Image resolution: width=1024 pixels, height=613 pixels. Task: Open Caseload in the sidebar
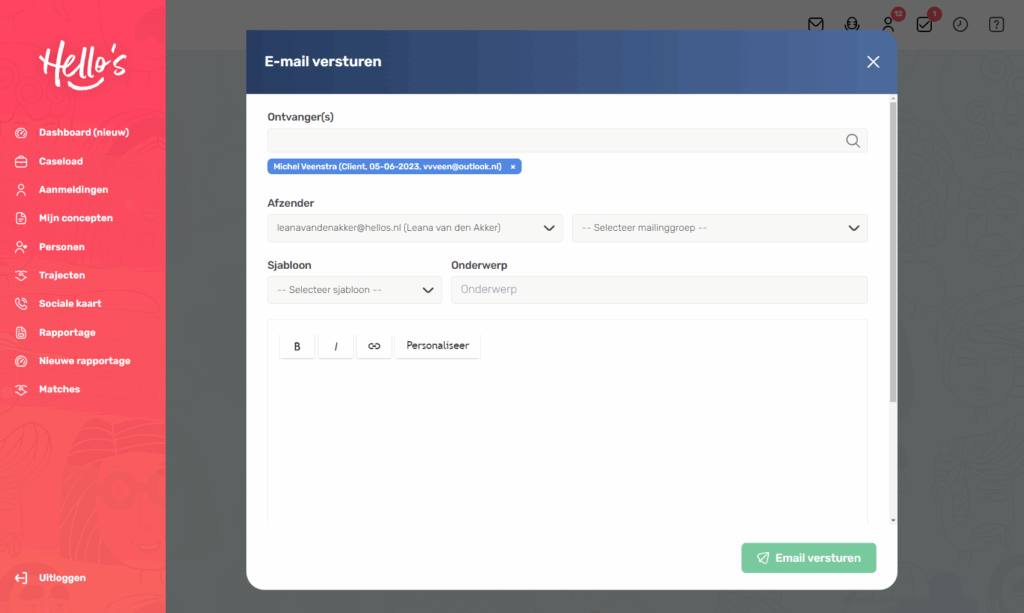coord(61,161)
